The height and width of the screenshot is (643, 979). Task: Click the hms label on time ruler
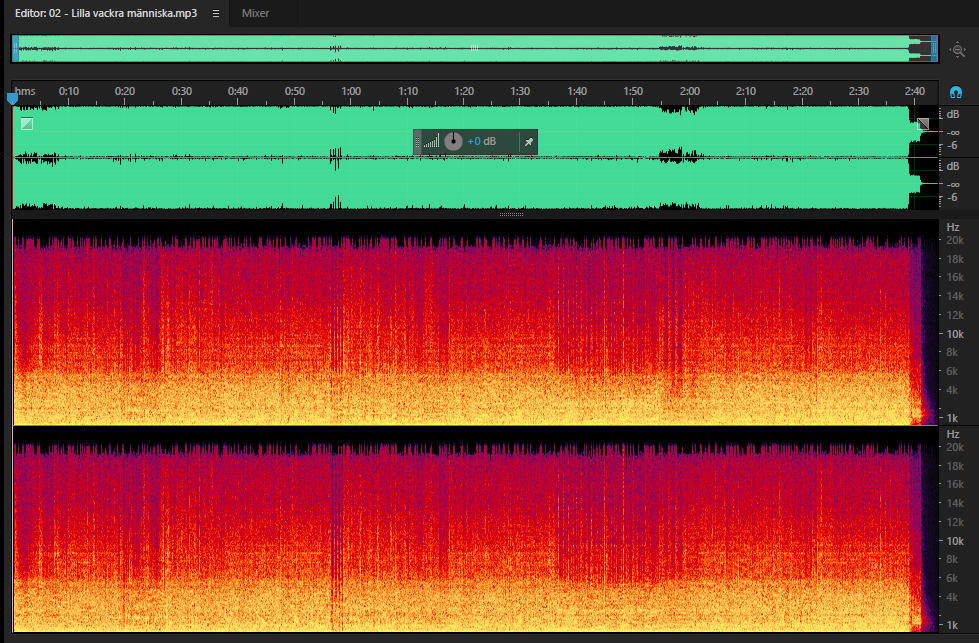25,91
